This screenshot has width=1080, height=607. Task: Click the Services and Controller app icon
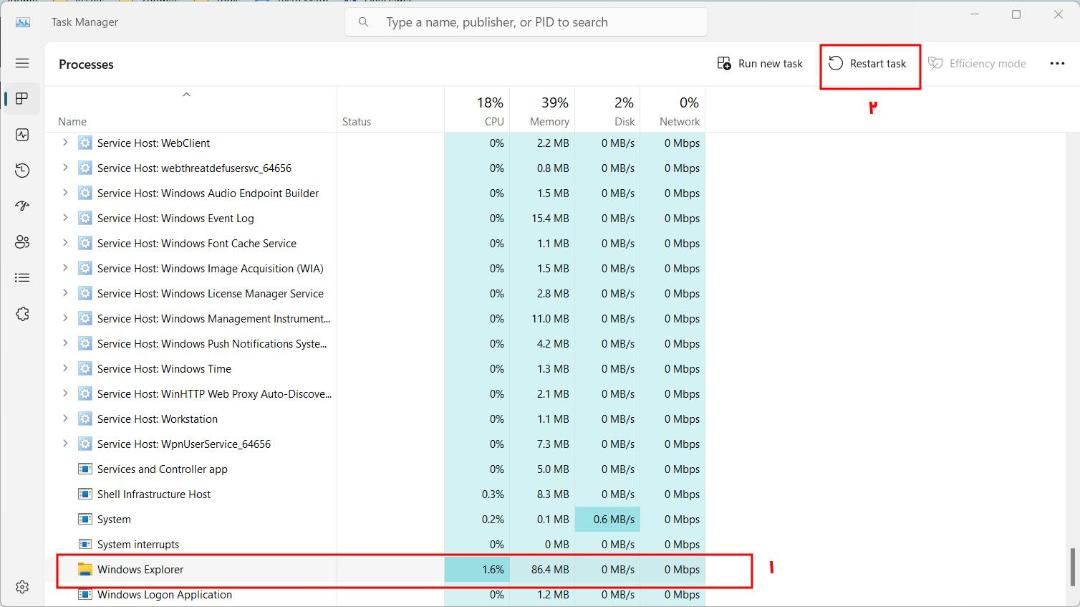[85, 469]
